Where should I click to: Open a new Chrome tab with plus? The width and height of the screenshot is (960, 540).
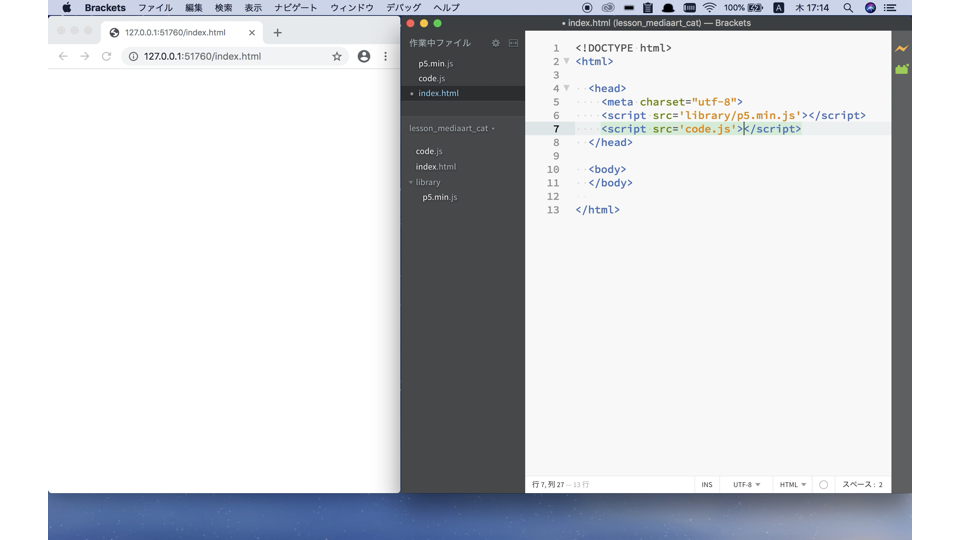(277, 32)
